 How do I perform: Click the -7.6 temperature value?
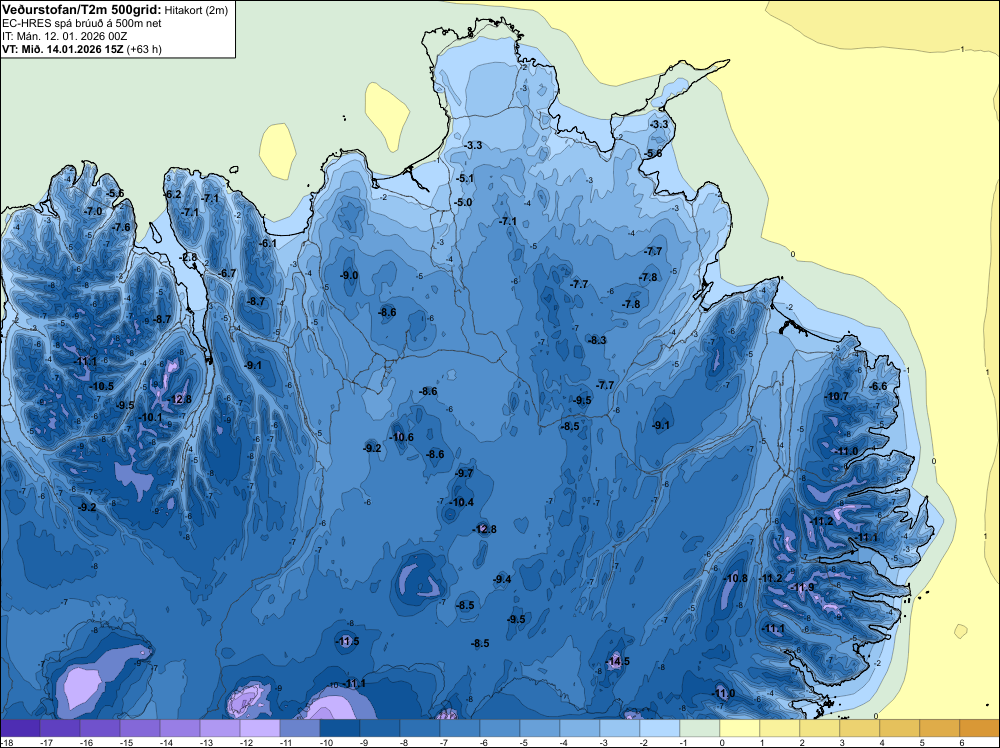(121, 227)
